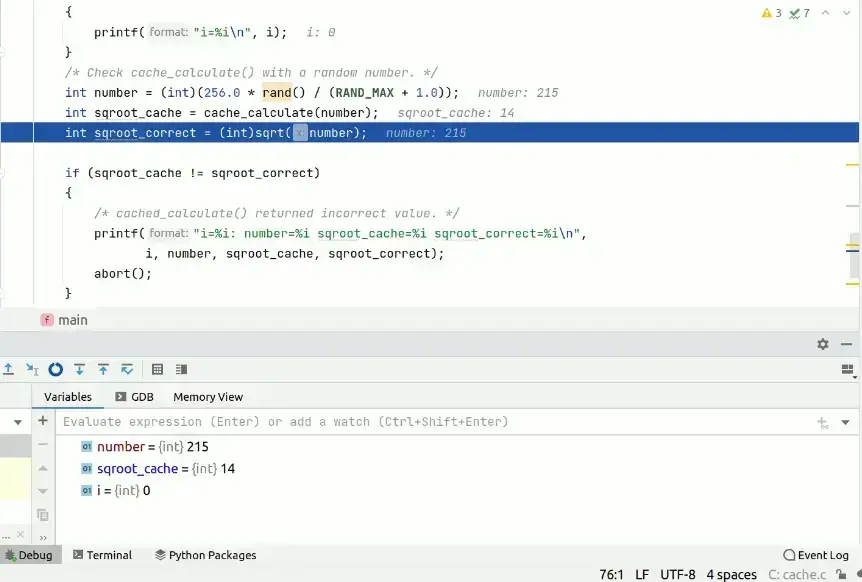Move the watch up with arrow icon
The width and height of the screenshot is (862, 582).
(x=43, y=468)
